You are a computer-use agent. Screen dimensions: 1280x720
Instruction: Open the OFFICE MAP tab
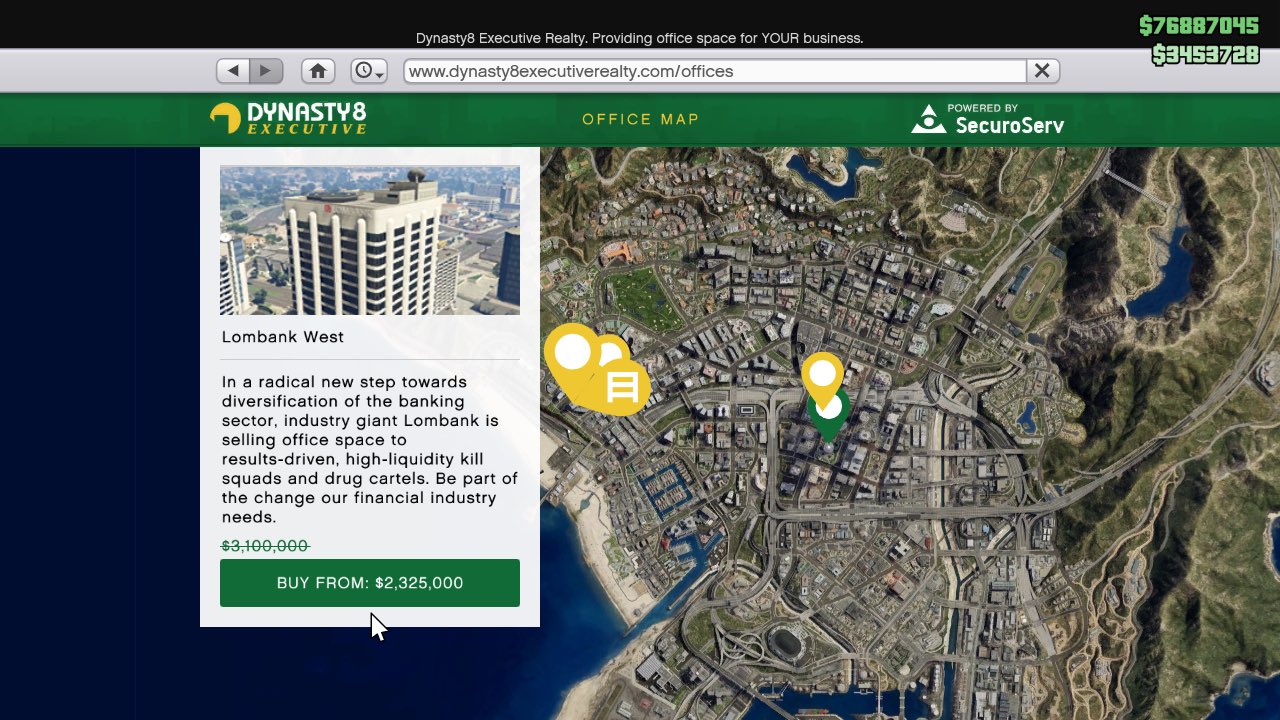pos(641,119)
